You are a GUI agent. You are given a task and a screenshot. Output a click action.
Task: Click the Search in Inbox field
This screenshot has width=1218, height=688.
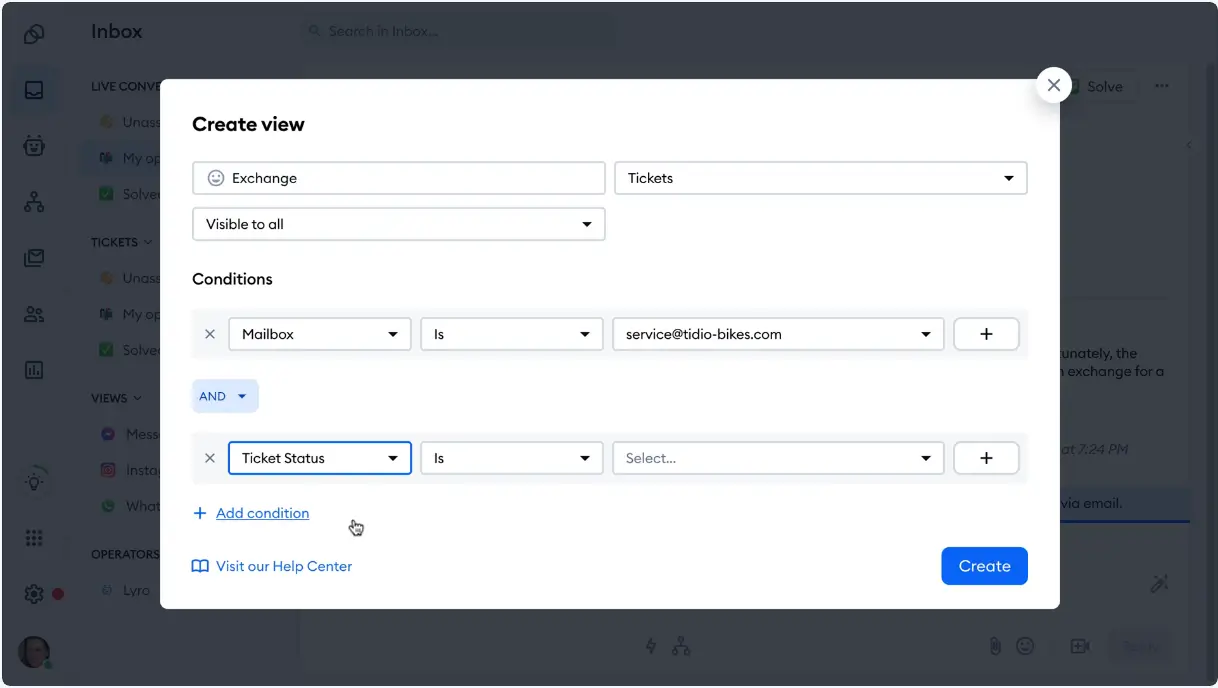pyautogui.click(x=458, y=31)
